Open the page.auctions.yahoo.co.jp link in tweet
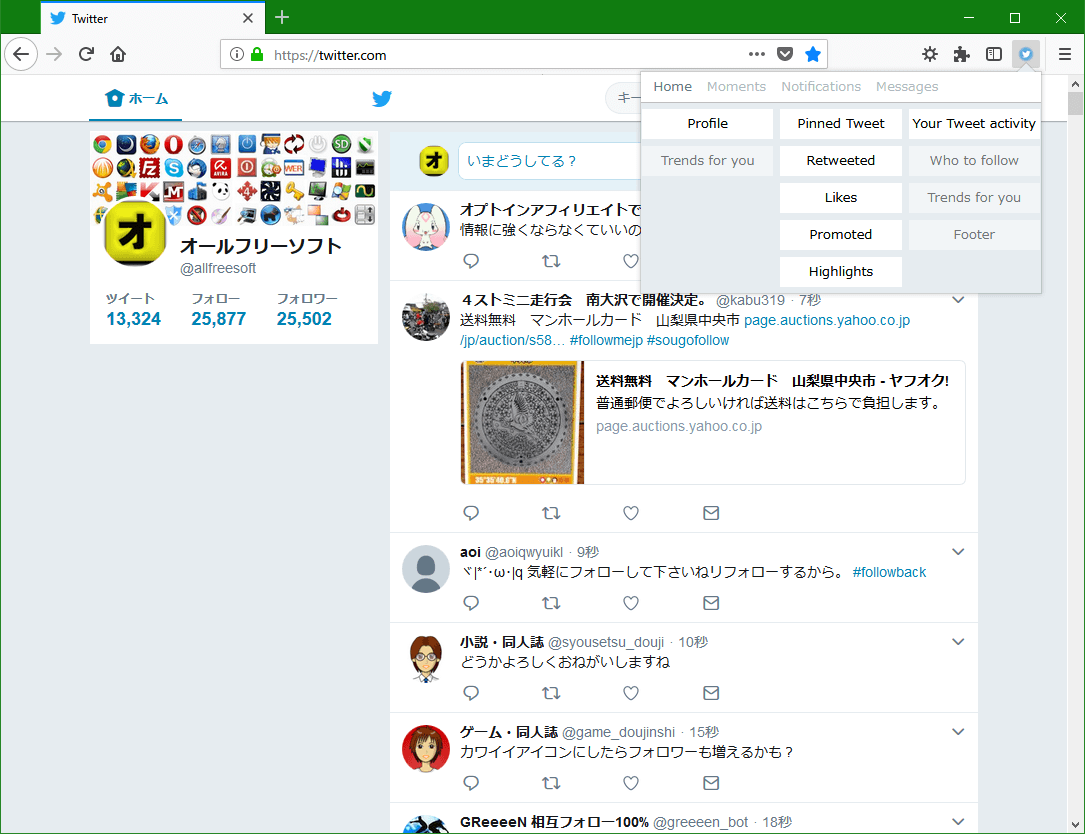Screen dimensions: 1085x834 827,320
